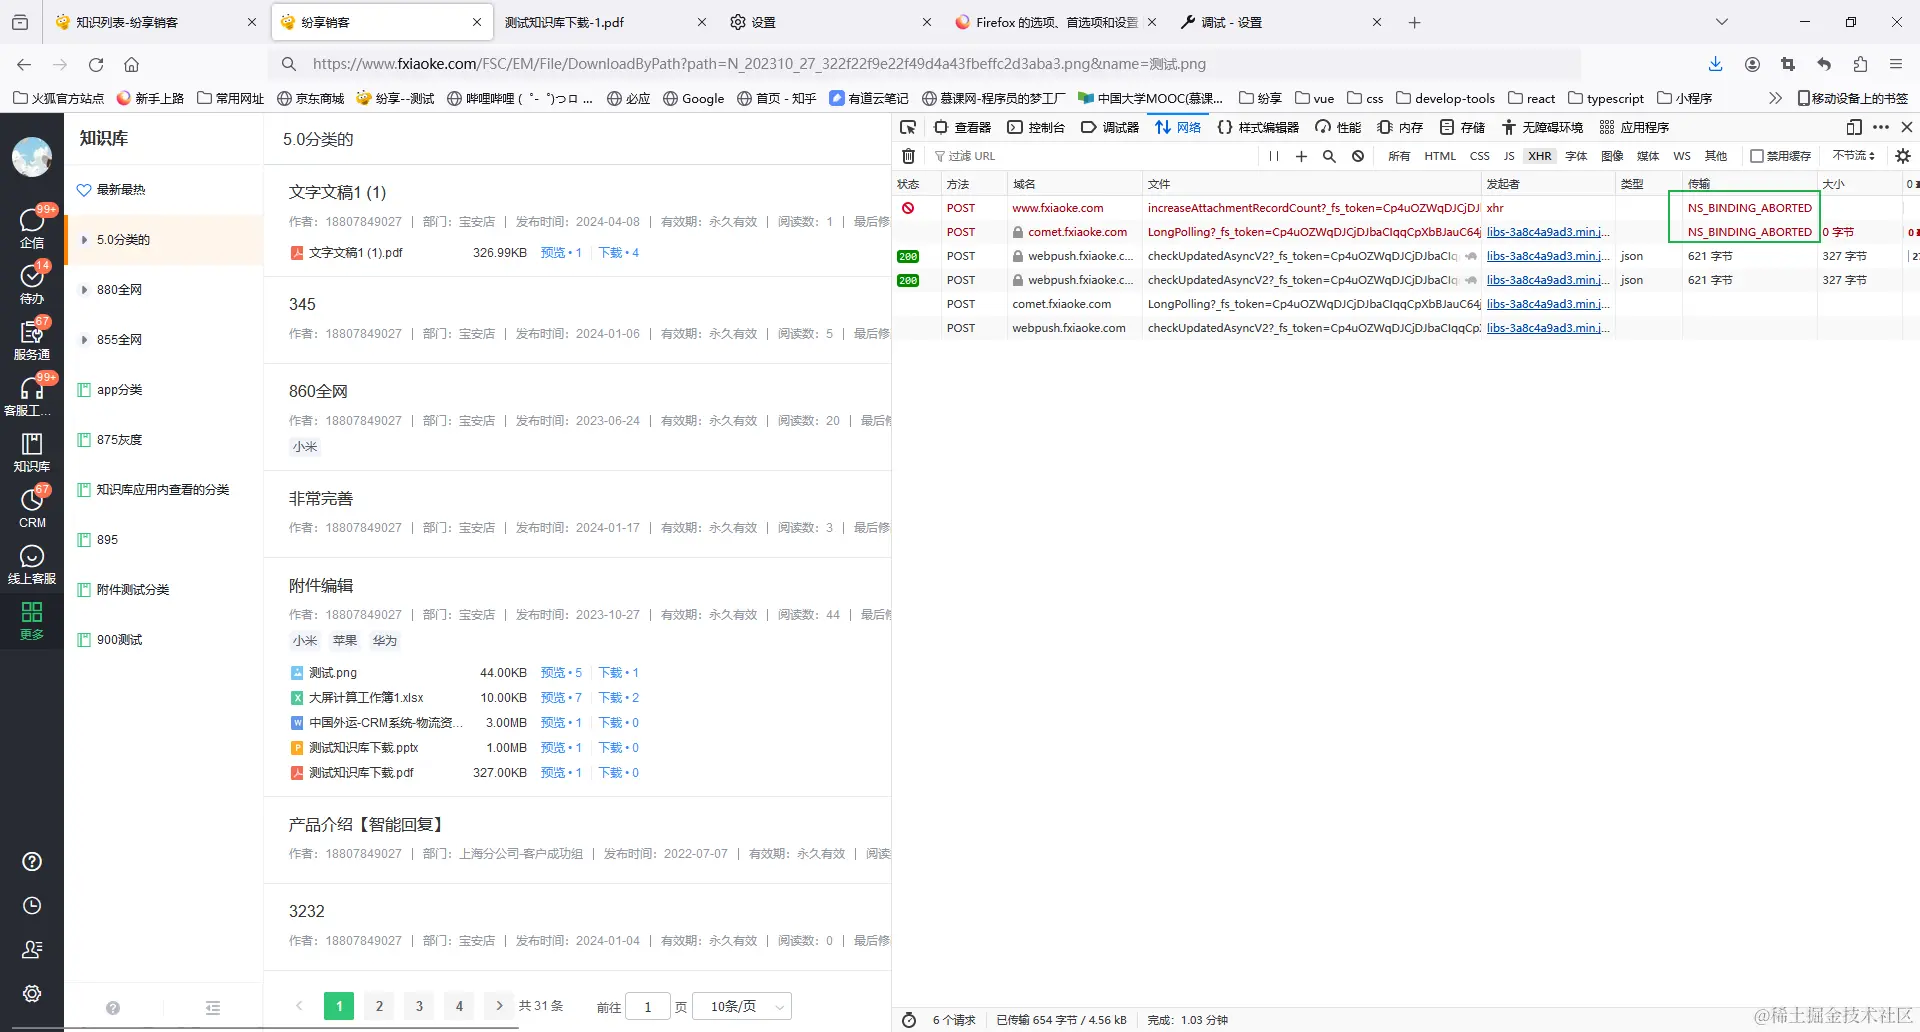
Task: Open the 10条/页 page size dropdown
Action: [742, 1006]
